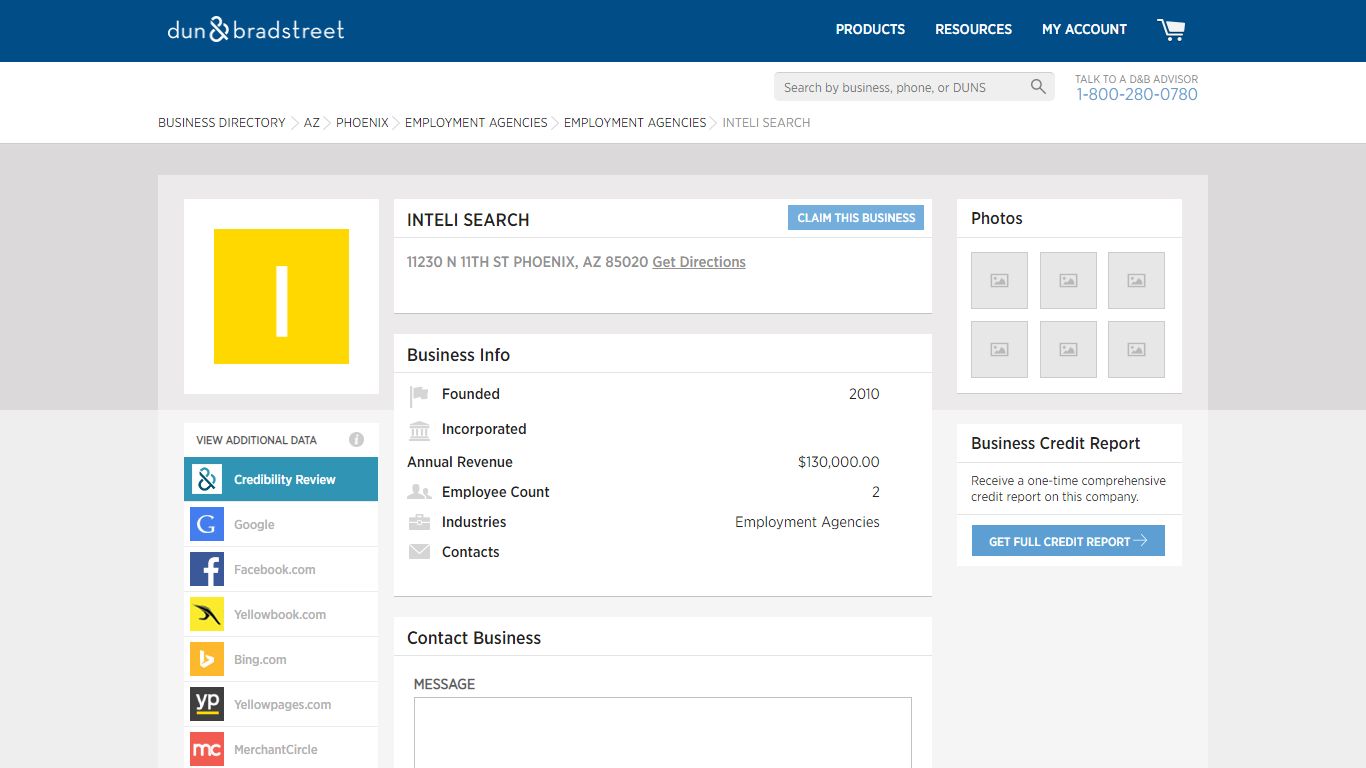Image resolution: width=1366 pixels, height=768 pixels.
Task: Click the Google G icon
Action: (x=207, y=524)
